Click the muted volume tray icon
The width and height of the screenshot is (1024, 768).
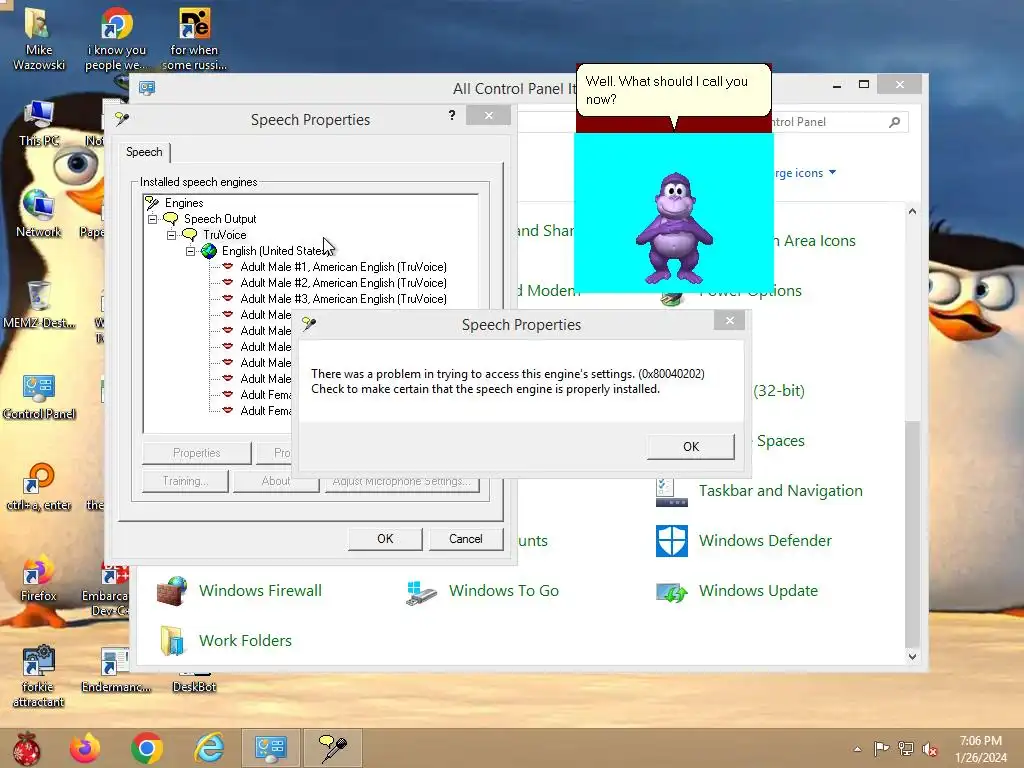pos(930,749)
